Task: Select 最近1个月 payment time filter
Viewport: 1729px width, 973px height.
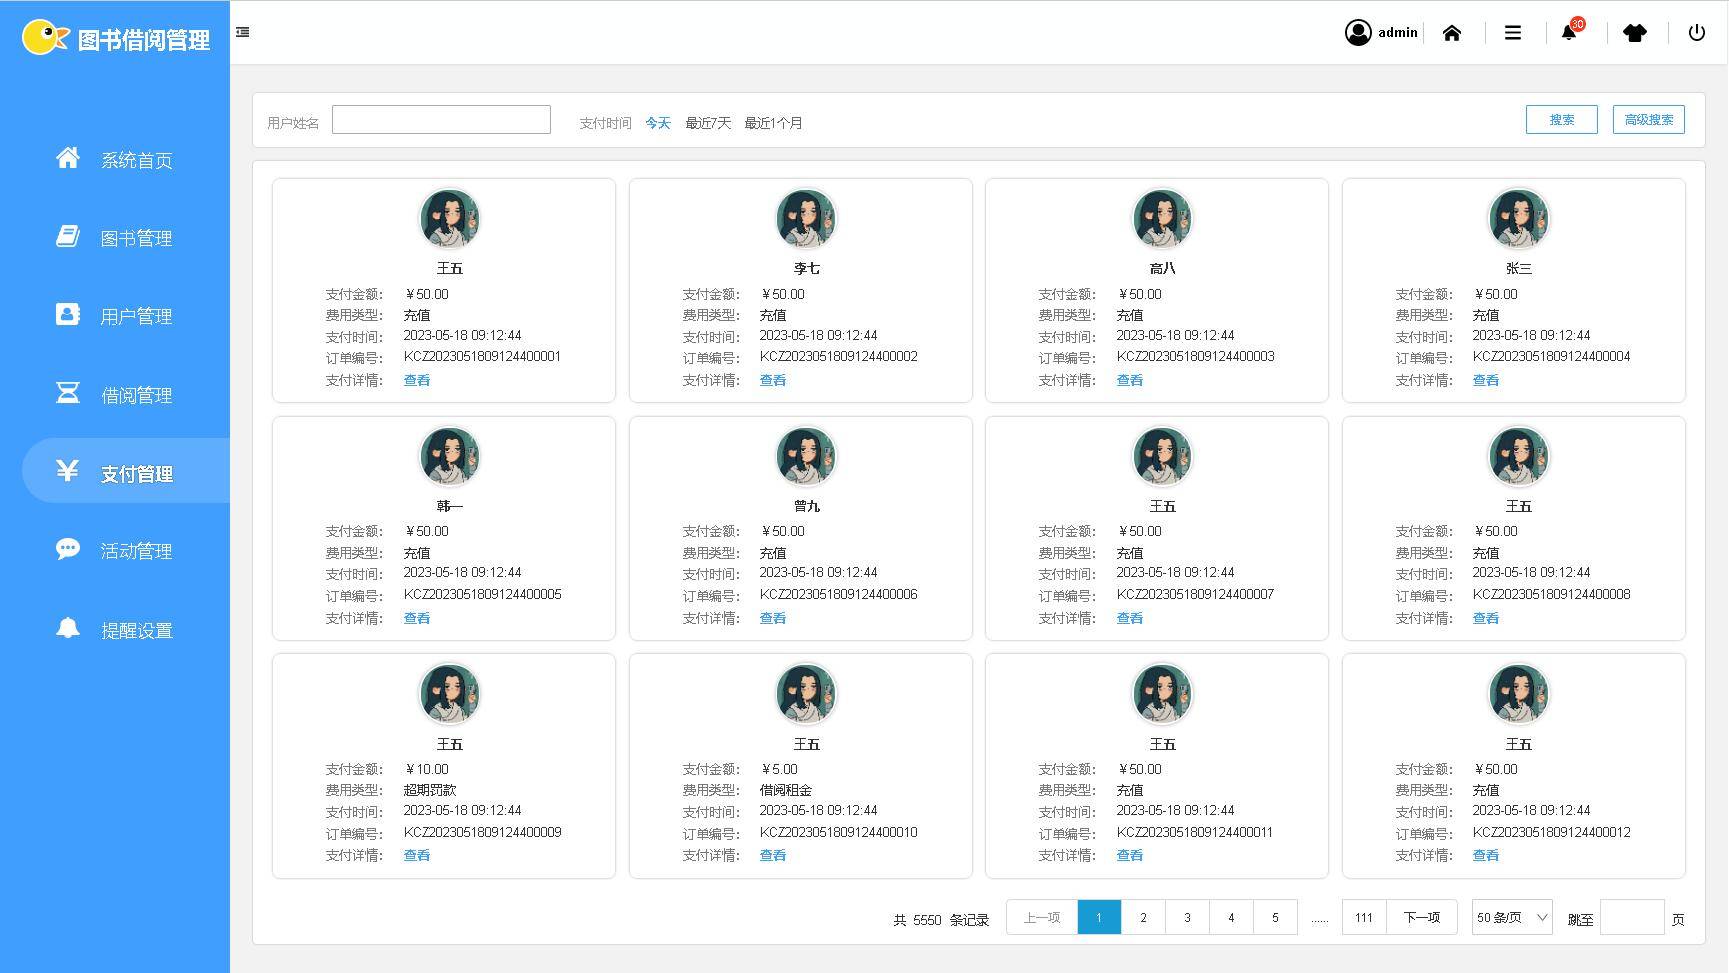Action: click(773, 123)
